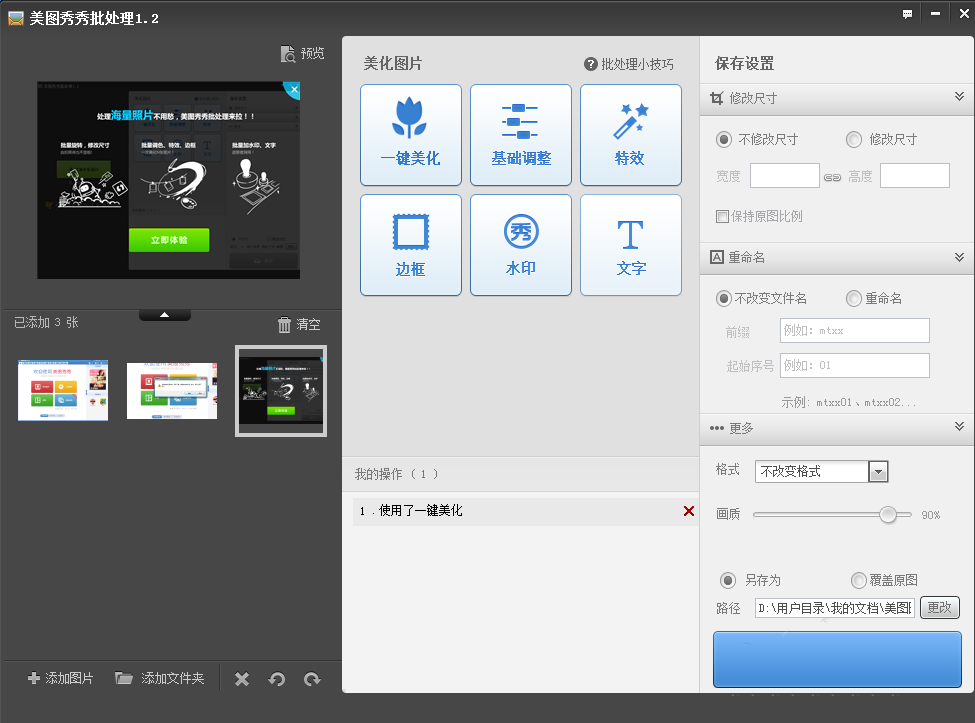This screenshot has height=723, width=975.
Task: Click the 更多 three-dots header icon
Action: pos(717,428)
